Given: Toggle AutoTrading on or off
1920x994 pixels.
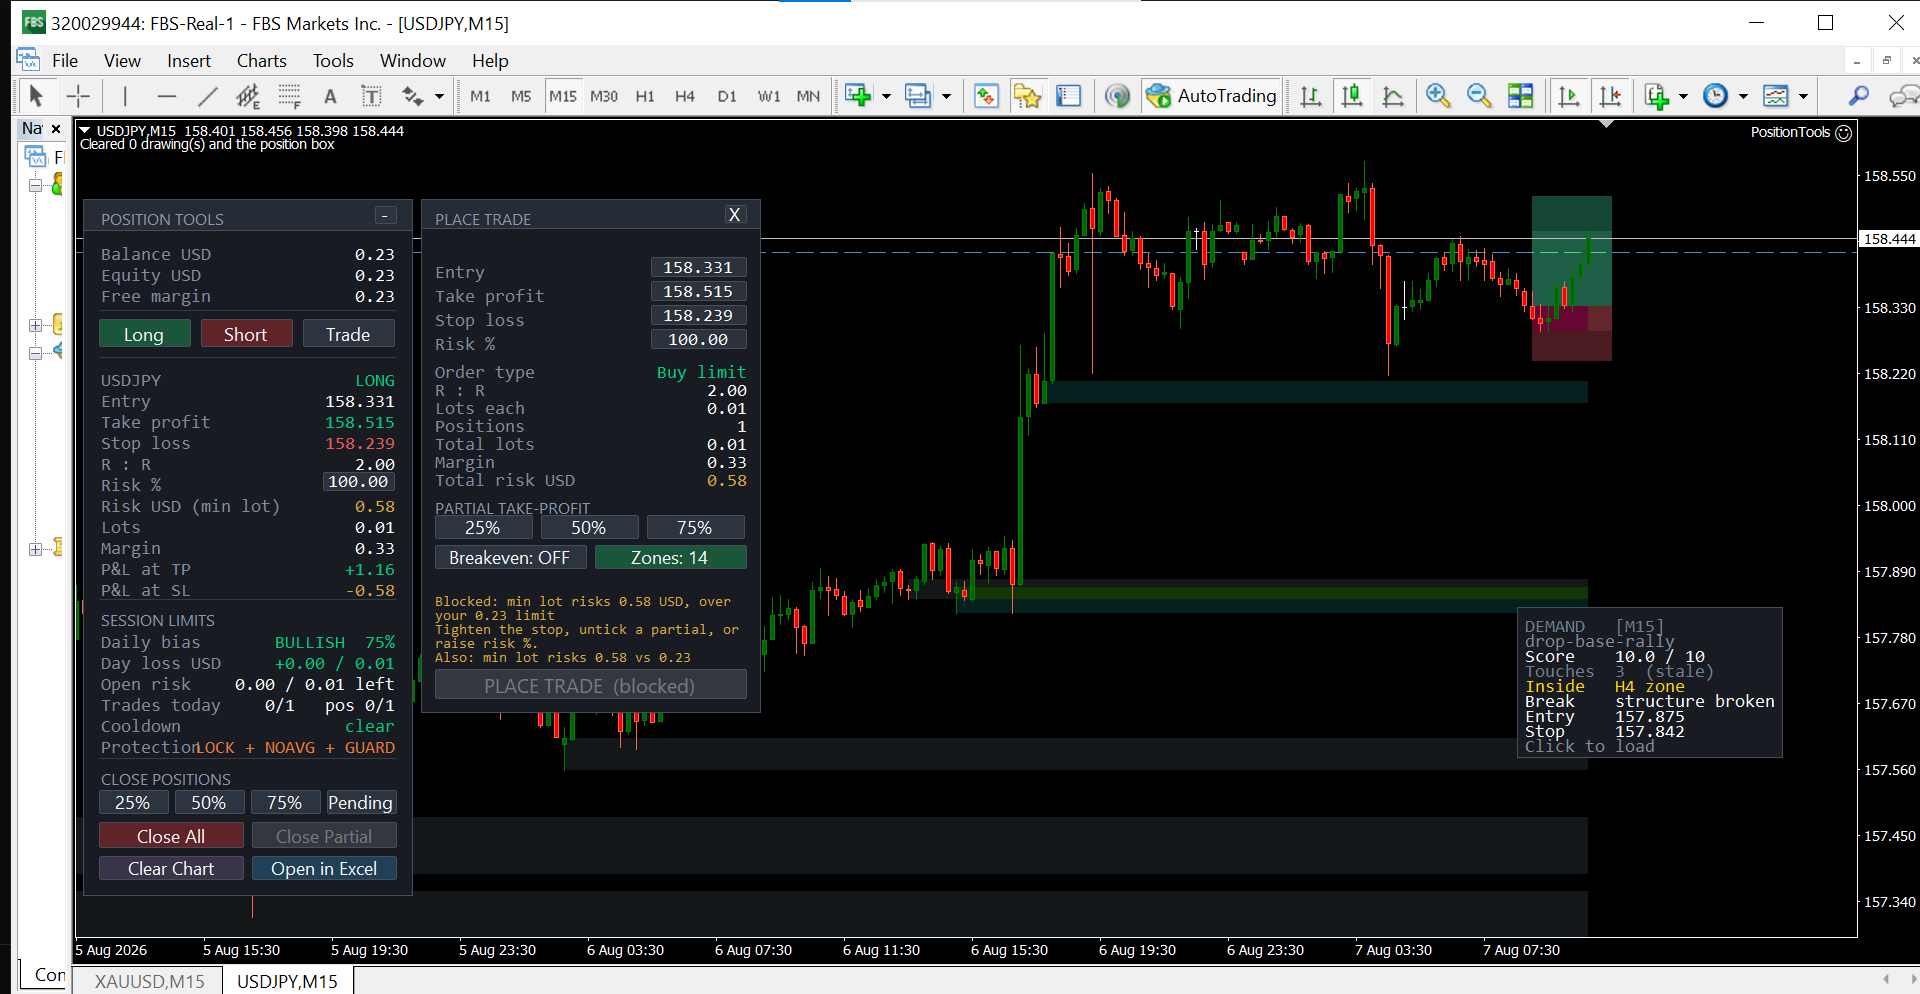Looking at the screenshot, I should [1212, 96].
